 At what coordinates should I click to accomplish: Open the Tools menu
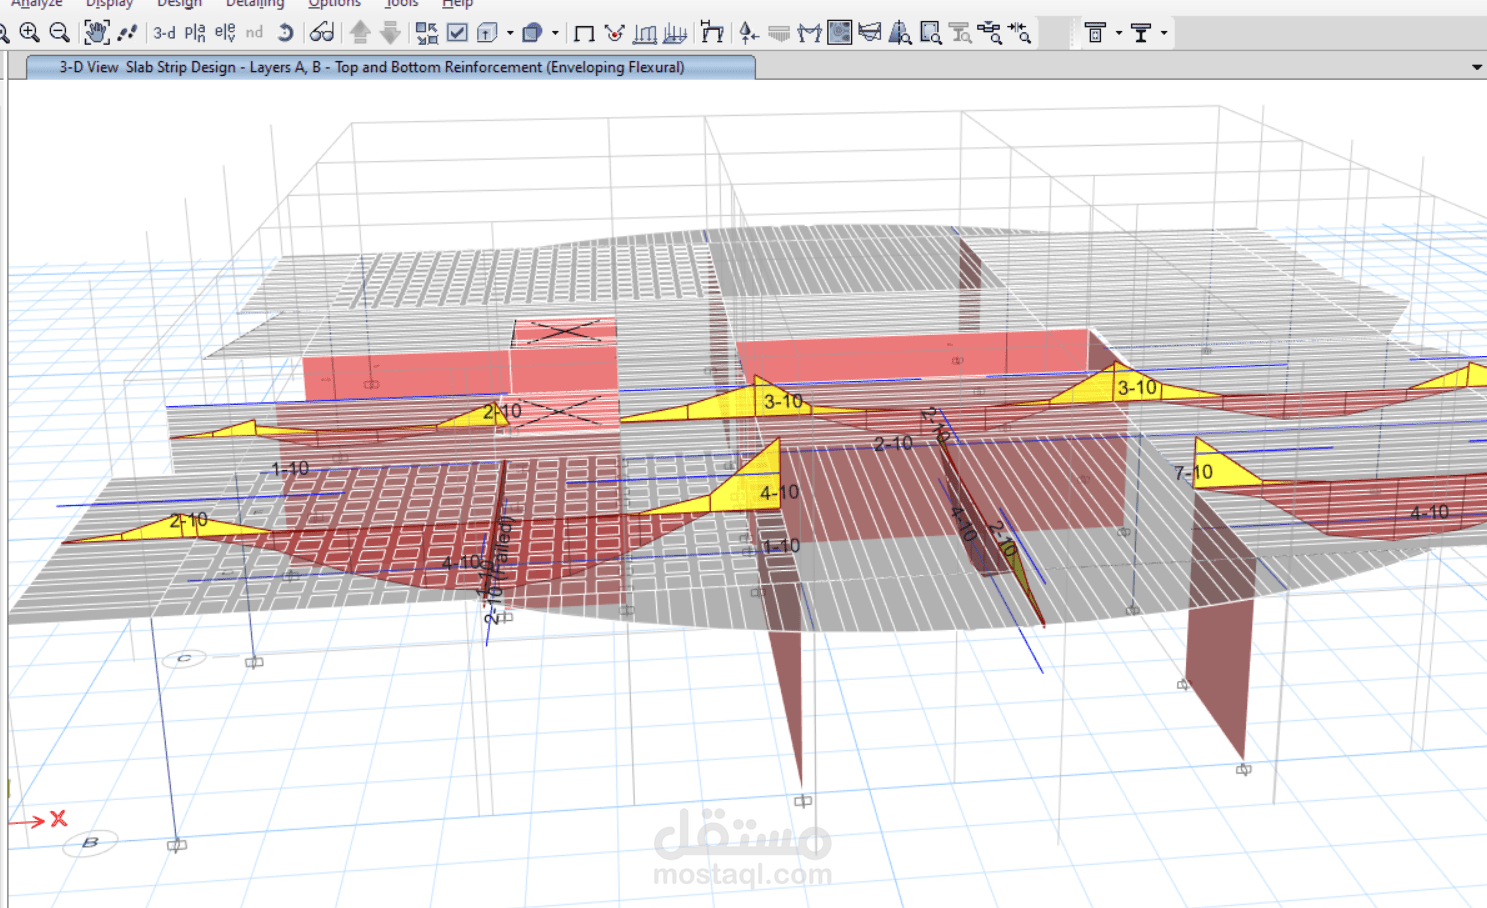[401, 4]
